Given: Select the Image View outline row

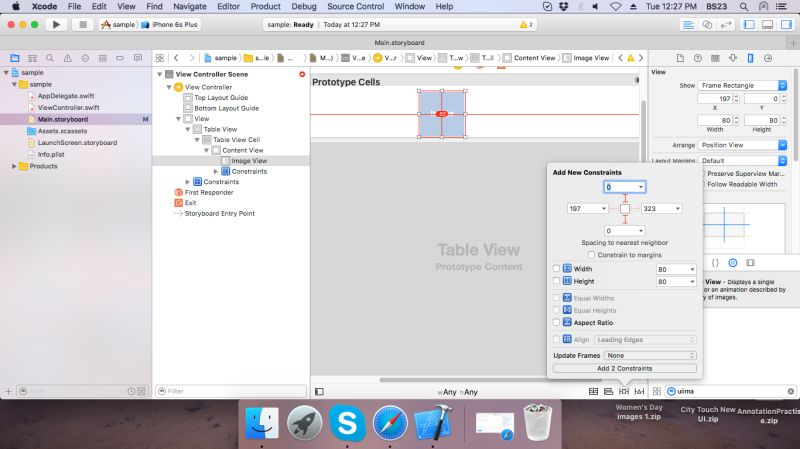Looking at the screenshot, I should 231,161.
